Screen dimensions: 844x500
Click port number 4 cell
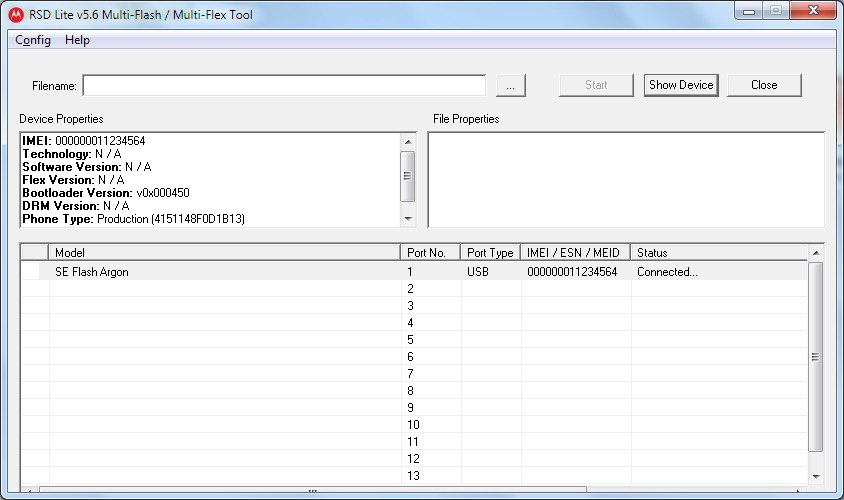pos(430,322)
